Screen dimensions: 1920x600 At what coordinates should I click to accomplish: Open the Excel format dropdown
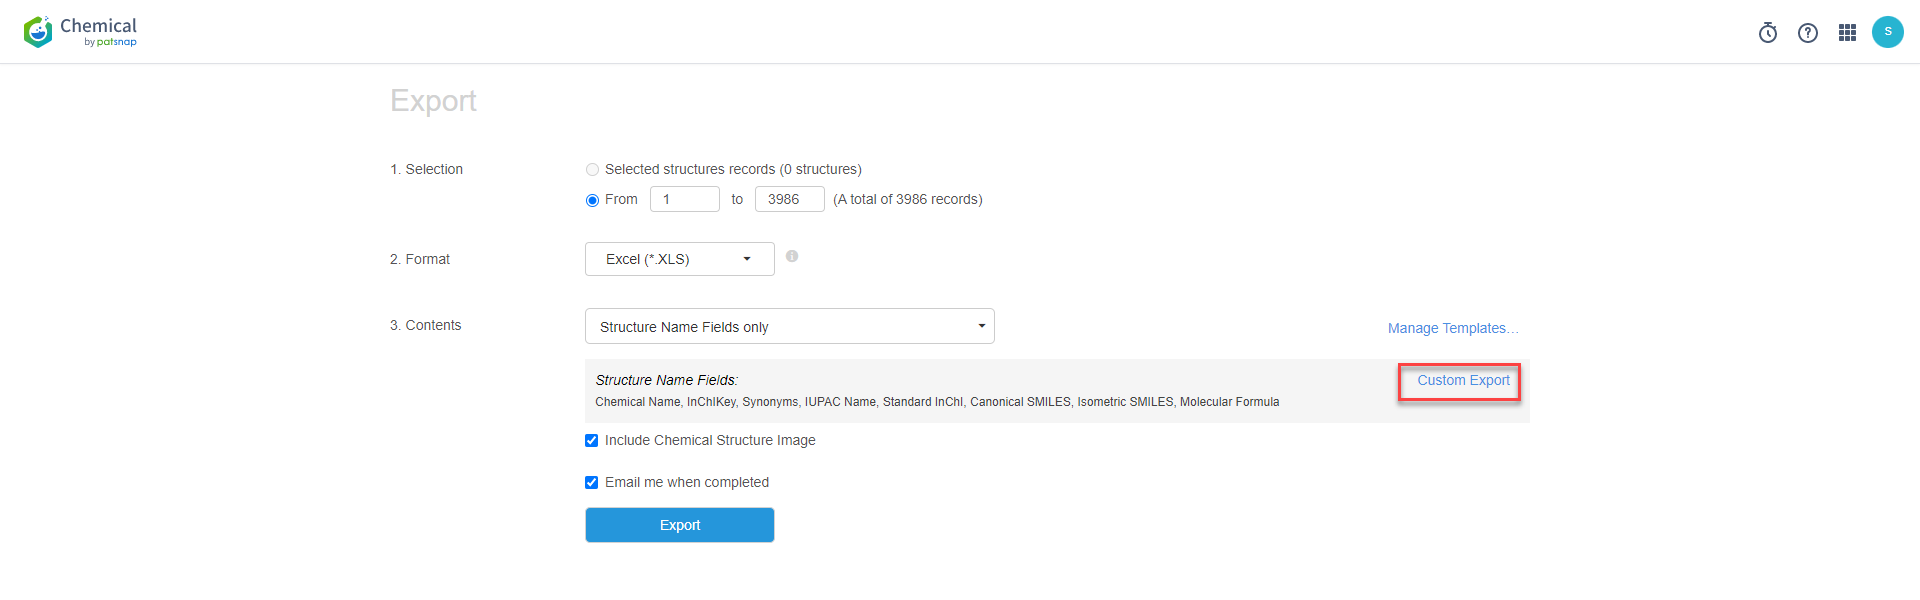(679, 259)
